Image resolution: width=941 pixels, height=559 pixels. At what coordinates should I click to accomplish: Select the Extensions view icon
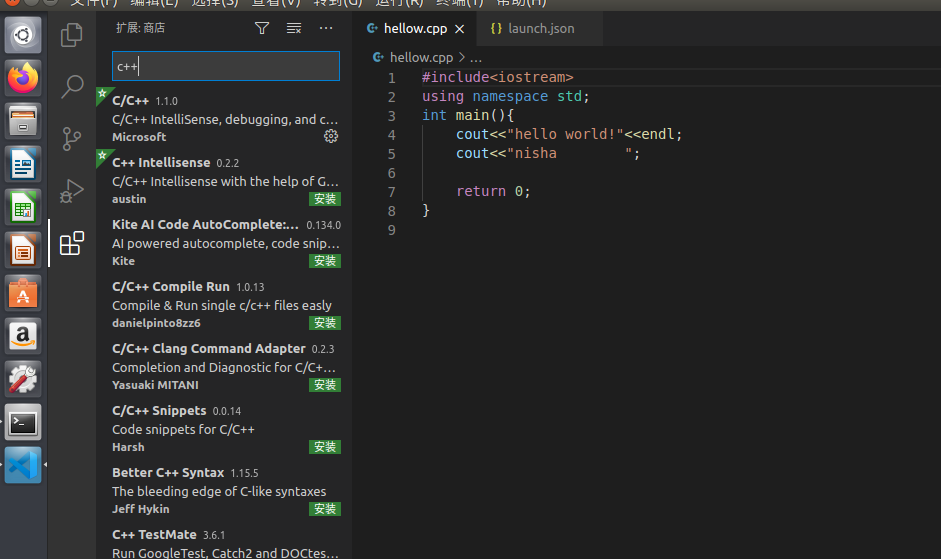pyautogui.click(x=71, y=243)
